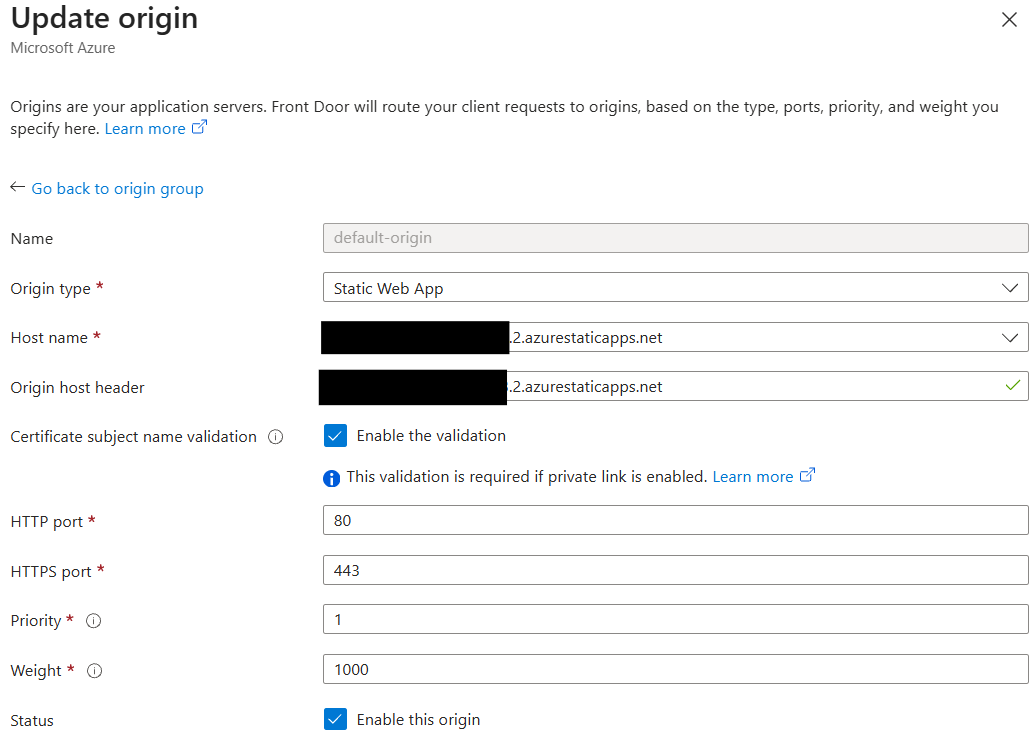Click the blue info icon beside validation notice
This screenshot has width=1032, height=748.
331,478
